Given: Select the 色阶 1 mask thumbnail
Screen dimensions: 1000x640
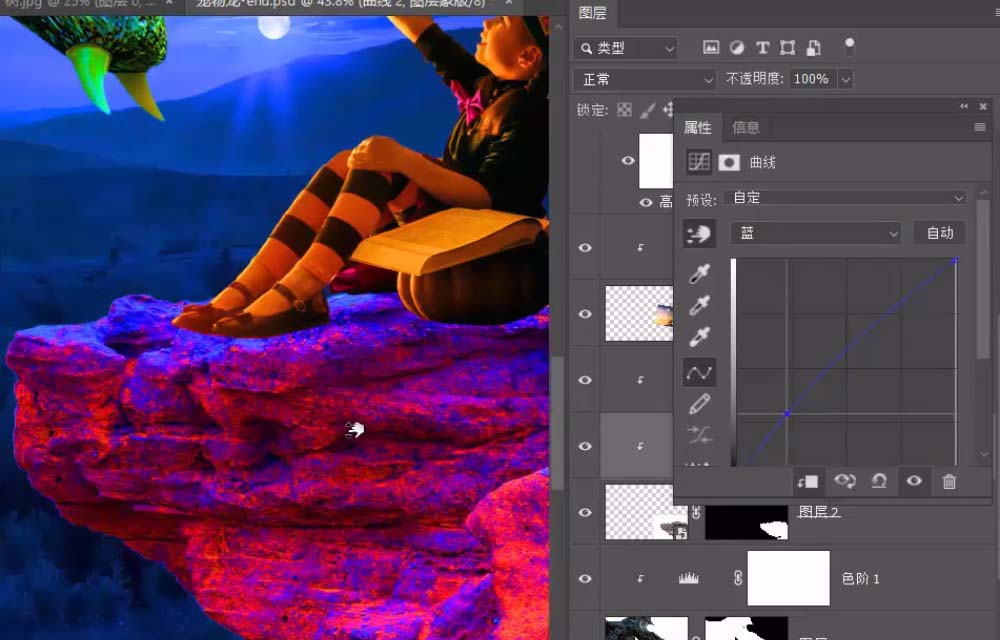Looking at the screenshot, I should point(788,578).
